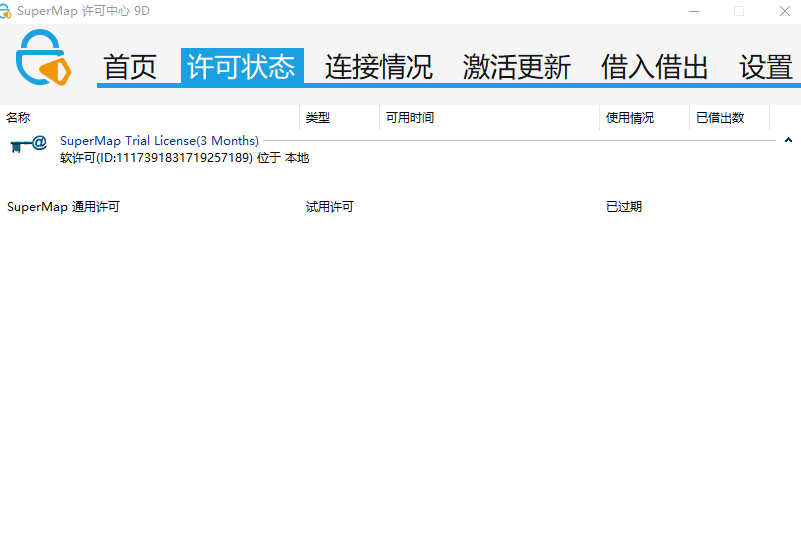801x556 pixels.
Task: Switch to the 连接情况 tab
Action: point(378,67)
